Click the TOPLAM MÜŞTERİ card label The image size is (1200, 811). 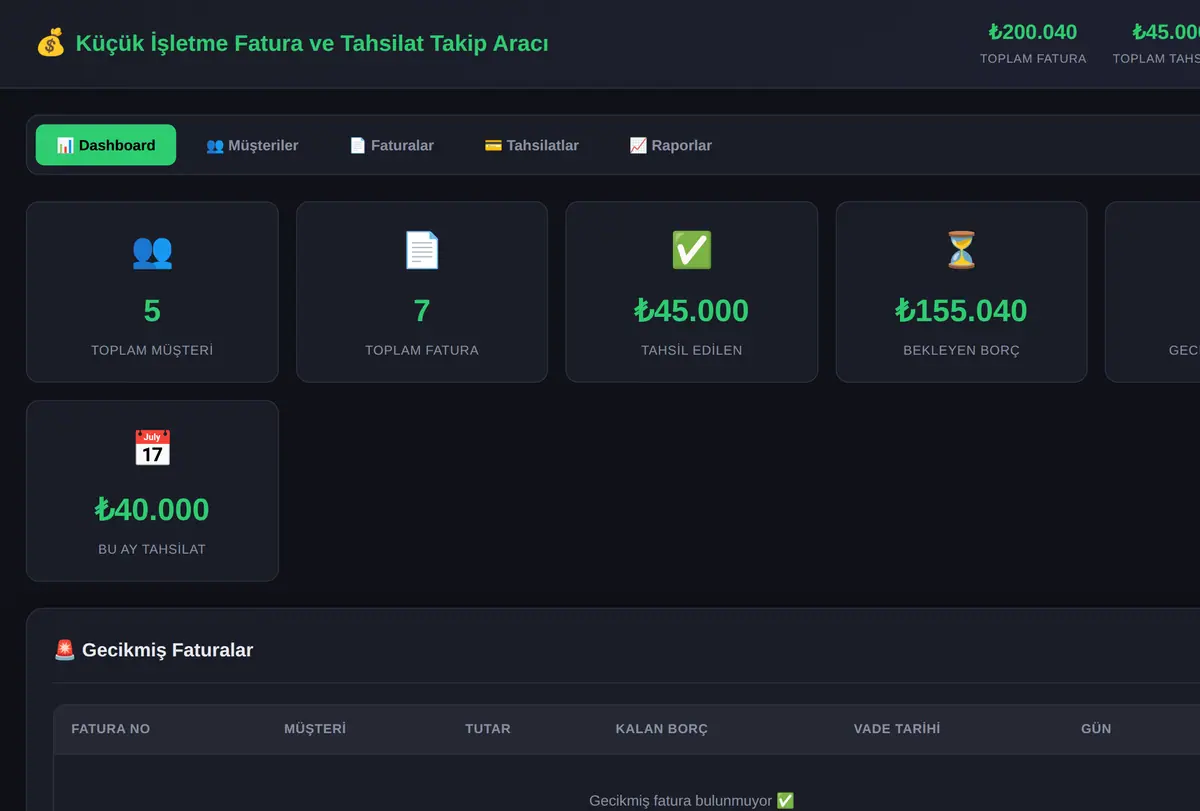[x=152, y=351]
